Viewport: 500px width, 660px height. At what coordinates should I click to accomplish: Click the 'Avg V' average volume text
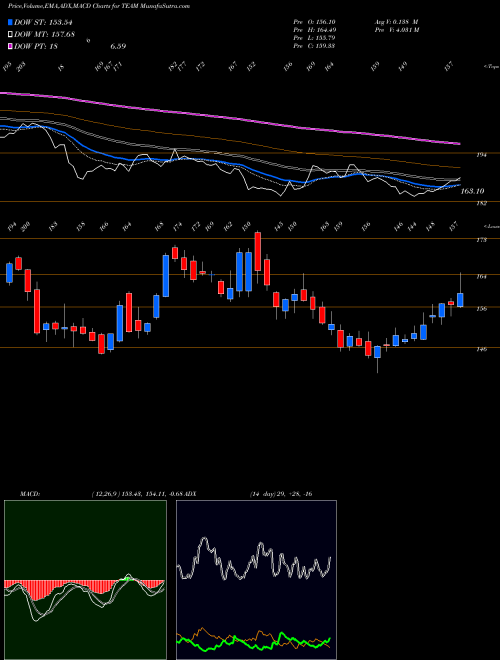coord(396,22)
